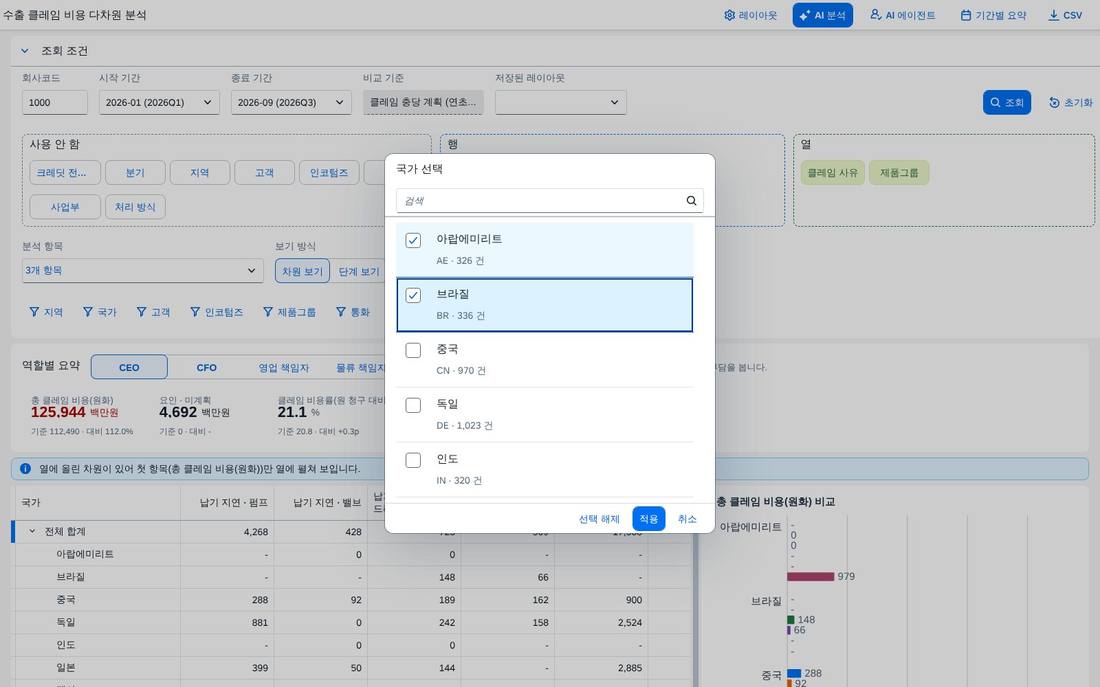Screen dimensions: 1100x687
Task: Uncheck the 아랍에미리트 checkbox
Action: 413,240
